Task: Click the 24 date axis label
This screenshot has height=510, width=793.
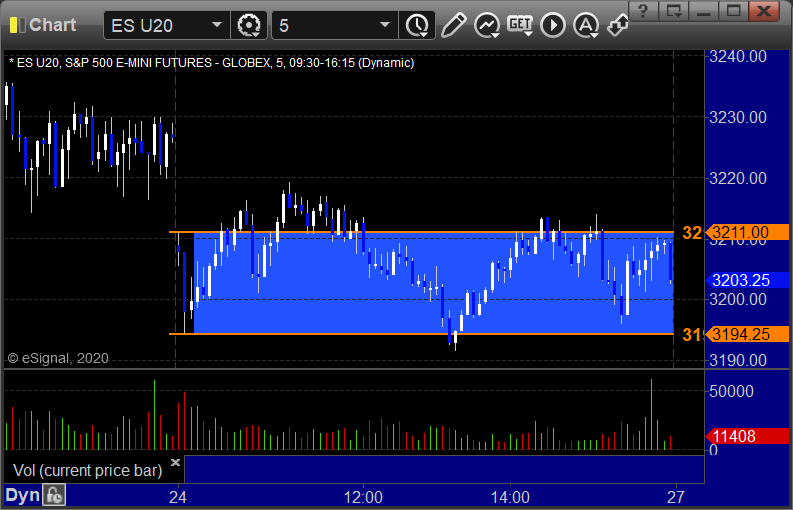Action: pos(178,497)
